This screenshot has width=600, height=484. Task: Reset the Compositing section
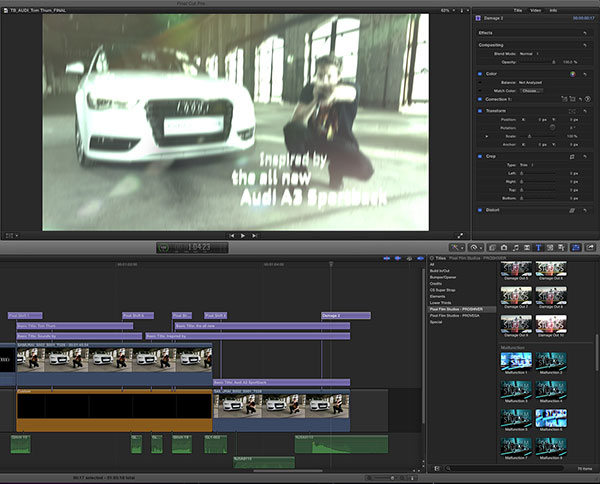point(585,45)
